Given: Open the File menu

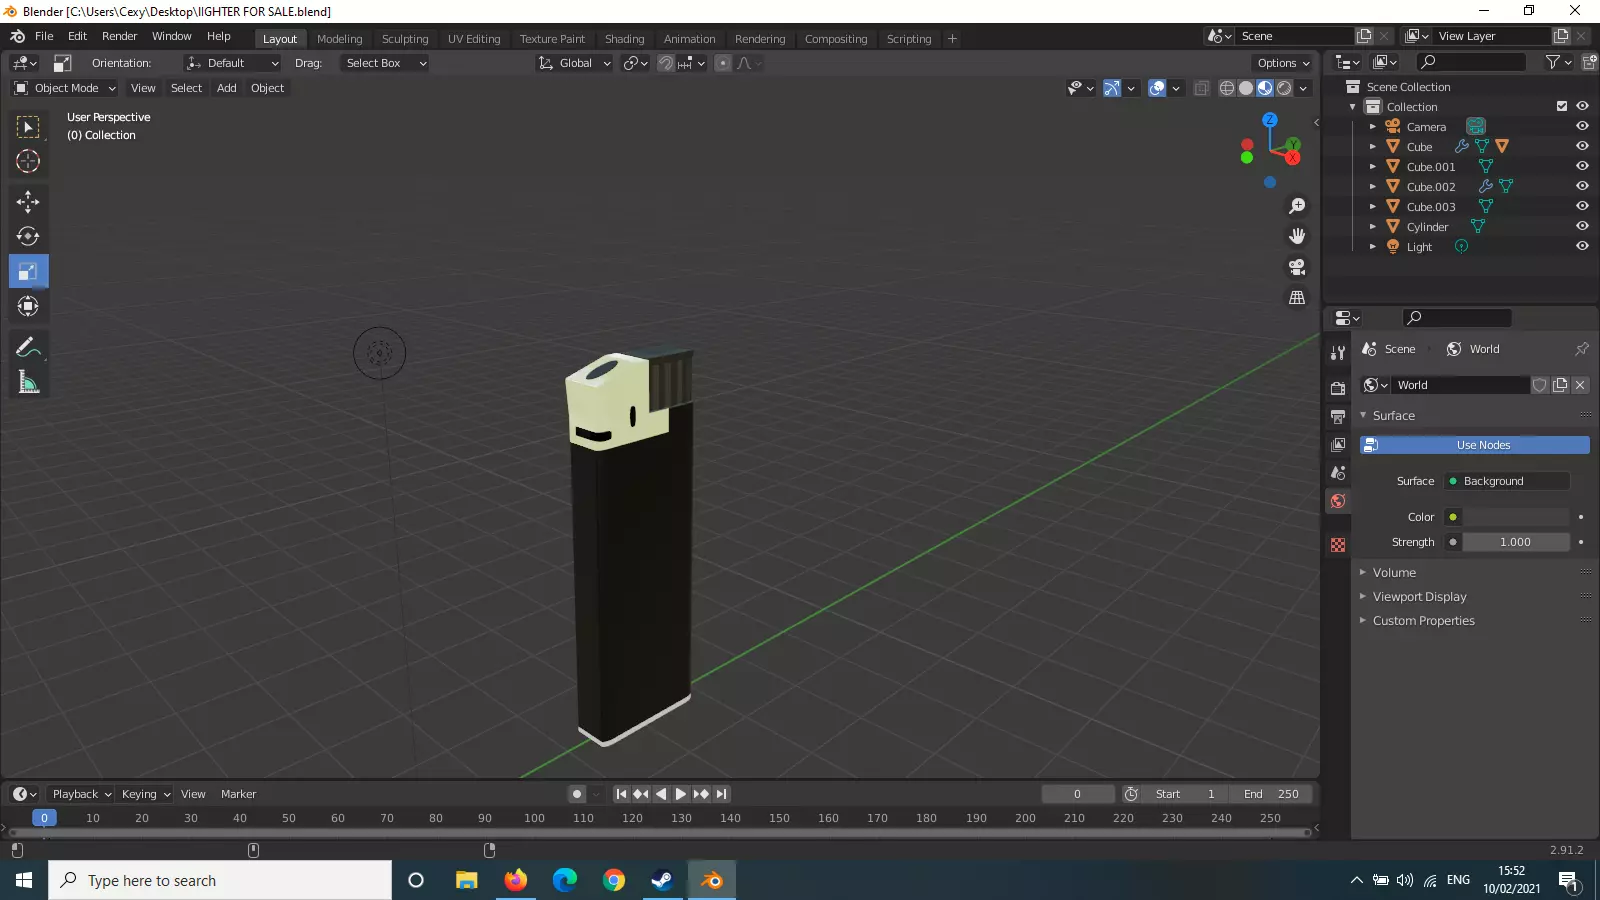Looking at the screenshot, I should pyautogui.click(x=44, y=36).
